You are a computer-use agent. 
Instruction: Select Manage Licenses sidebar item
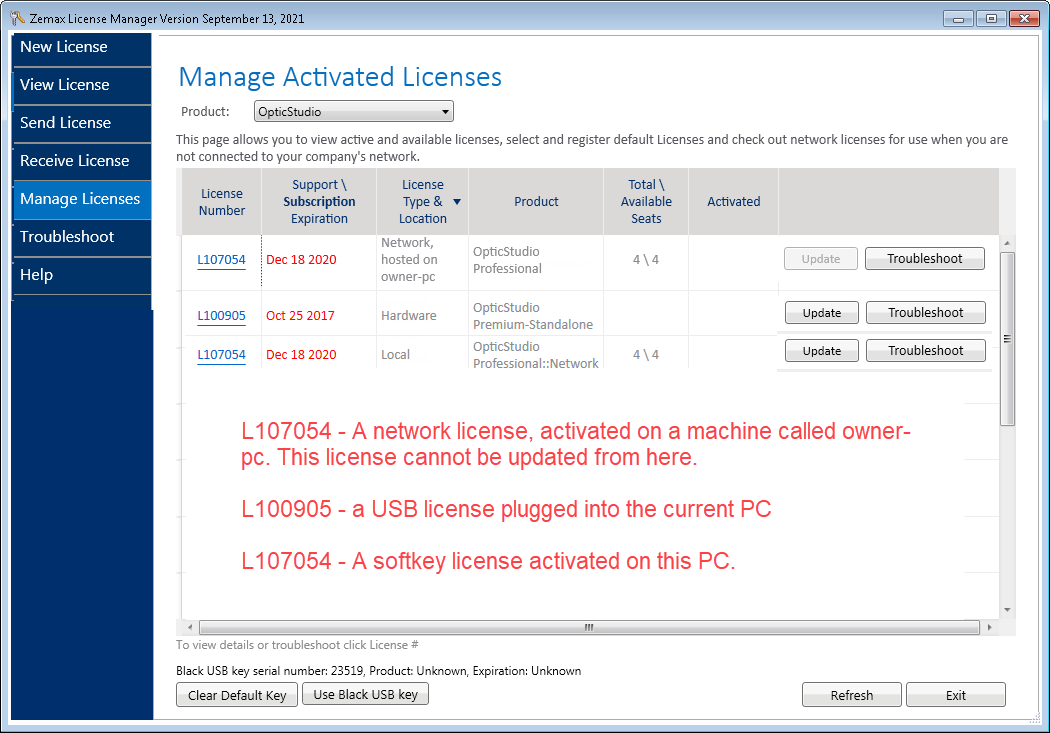tap(82, 199)
